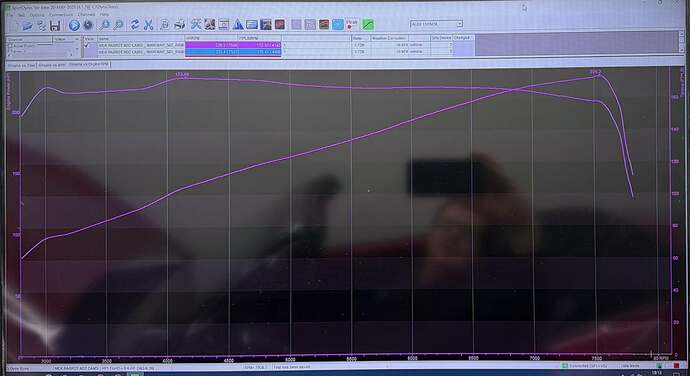Open the Help menu
The image size is (690, 376).
(x=104, y=15)
